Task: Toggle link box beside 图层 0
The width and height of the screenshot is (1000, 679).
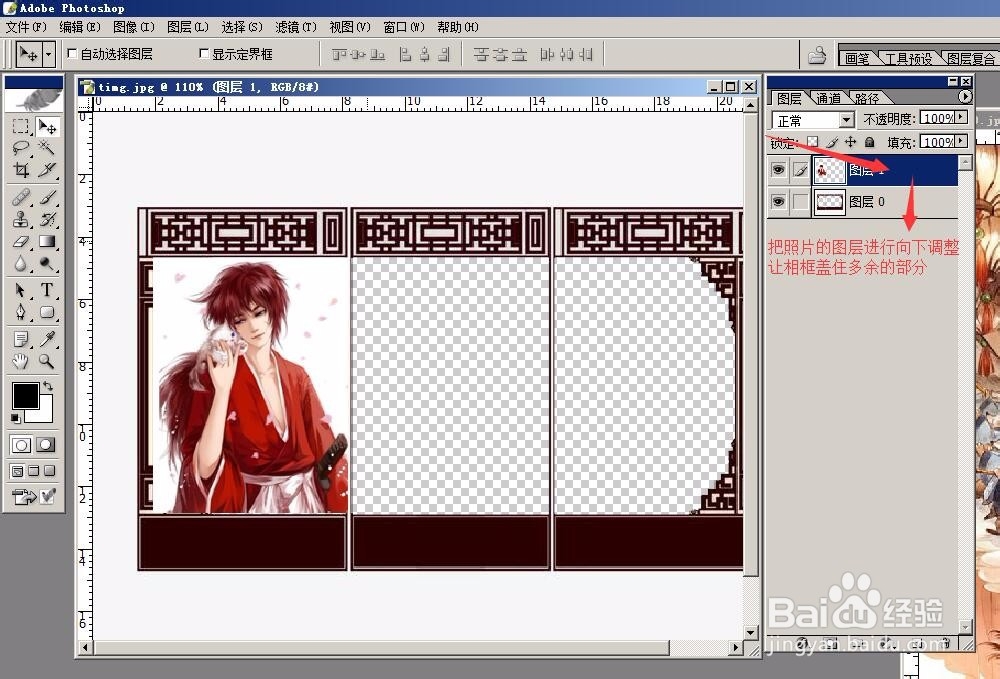Action: [800, 201]
